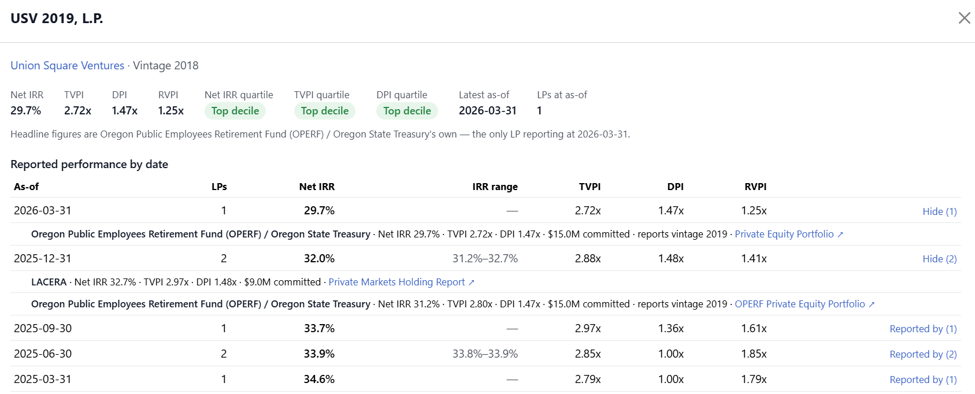Expand Reported by (1) for 2025-09-30
The image size is (975, 394).
923,329
